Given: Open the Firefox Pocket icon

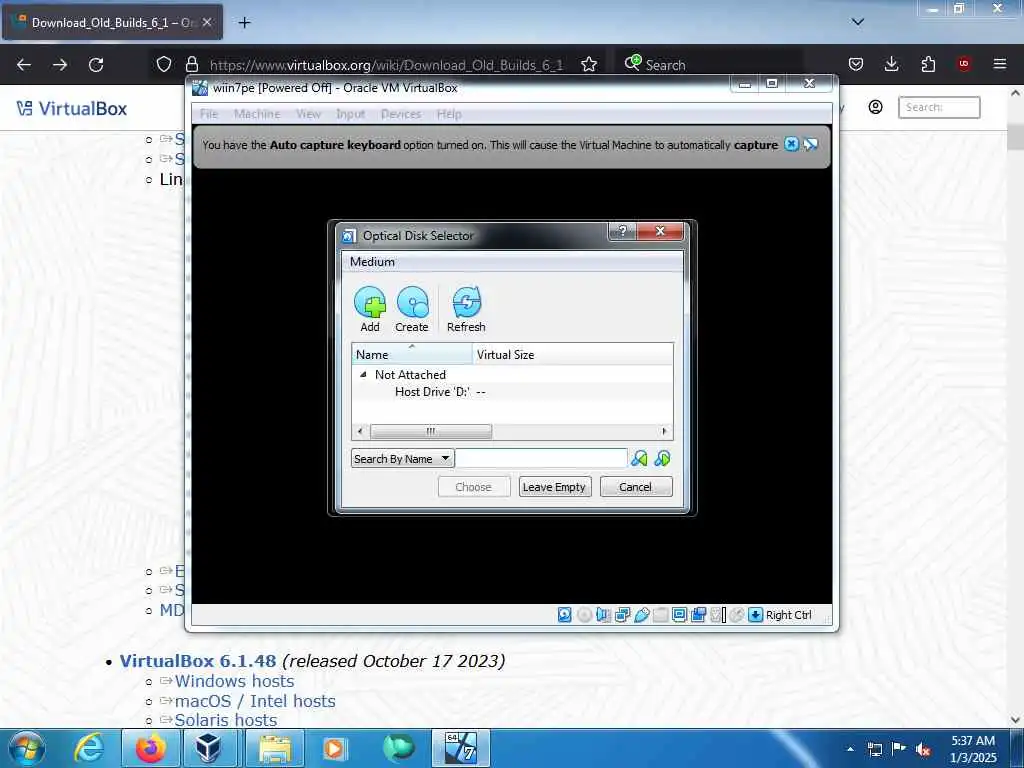Looking at the screenshot, I should 856,65.
